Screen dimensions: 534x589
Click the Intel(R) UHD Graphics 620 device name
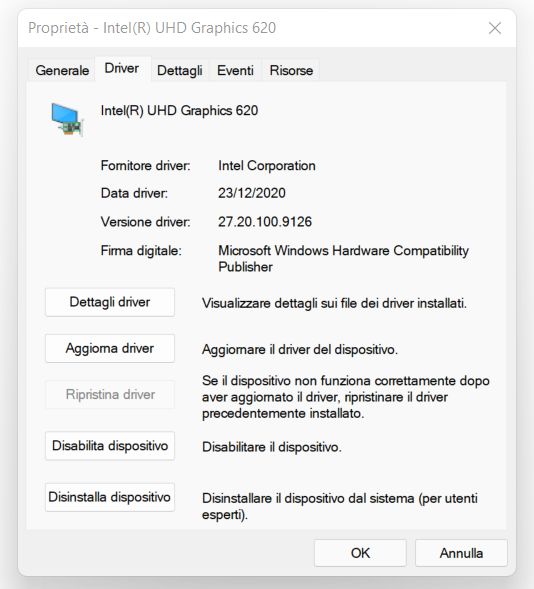(179, 110)
